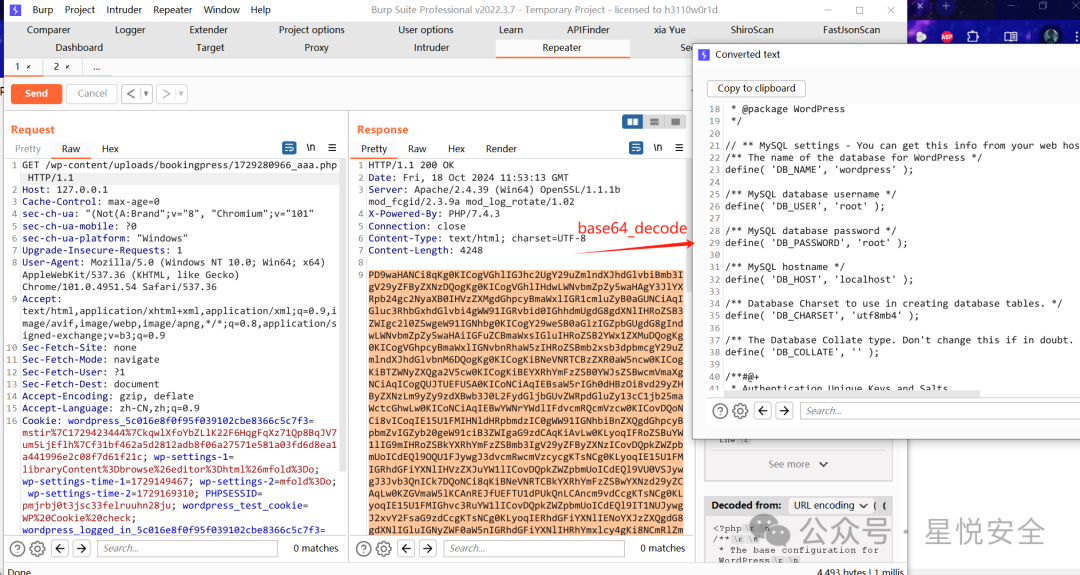
Task: Switch to the Dashboard tab
Action: (79, 48)
